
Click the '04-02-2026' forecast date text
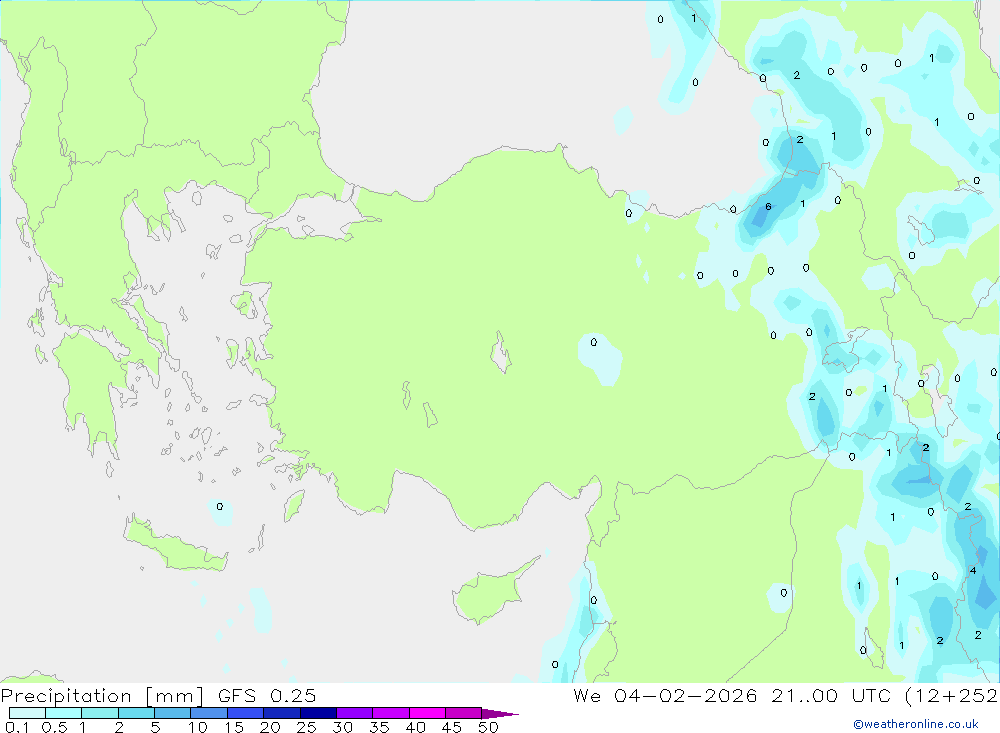pyautogui.click(x=686, y=695)
